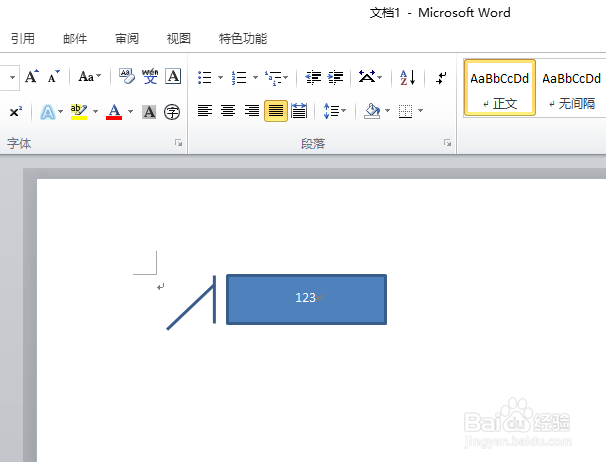This screenshot has width=606, height=462.
Task: Toggle Show/Hide paragraph marks
Action: [441, 77]
